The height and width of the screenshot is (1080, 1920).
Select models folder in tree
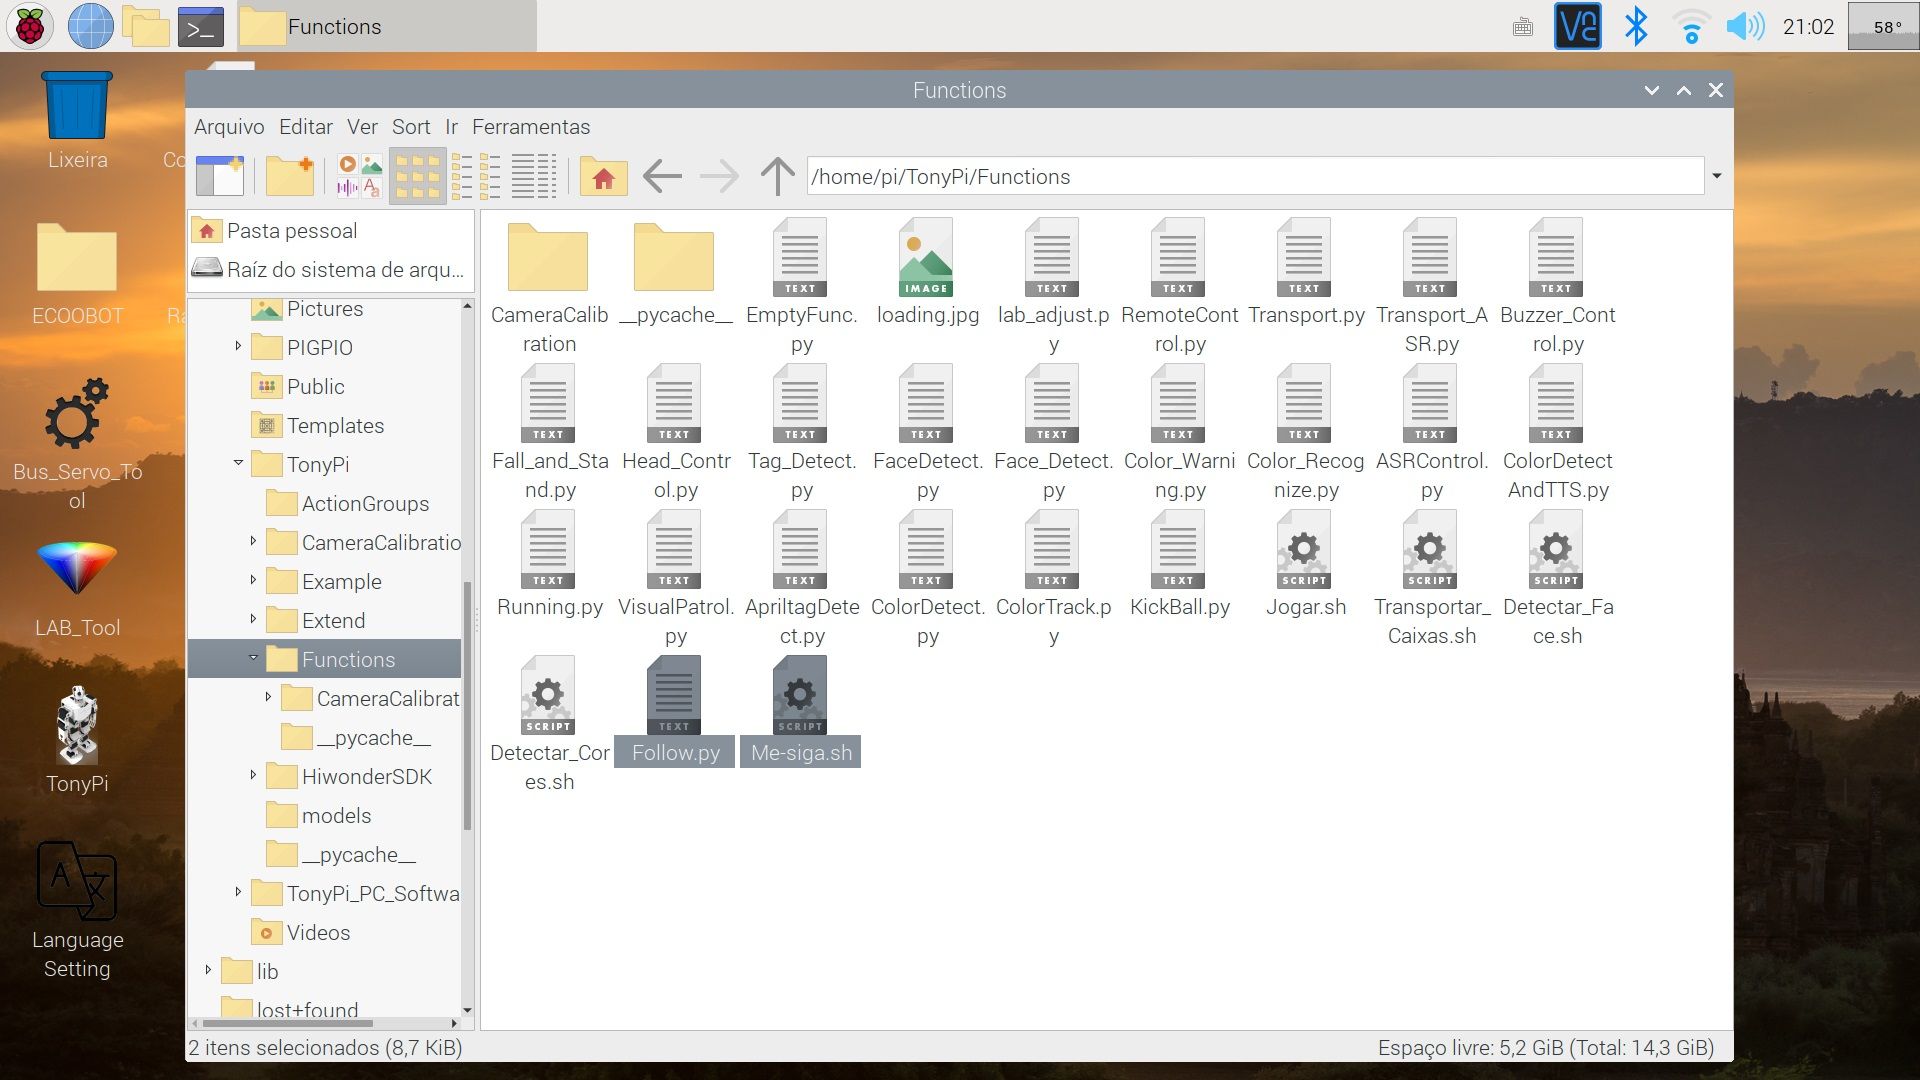click(x=336, y=816)
